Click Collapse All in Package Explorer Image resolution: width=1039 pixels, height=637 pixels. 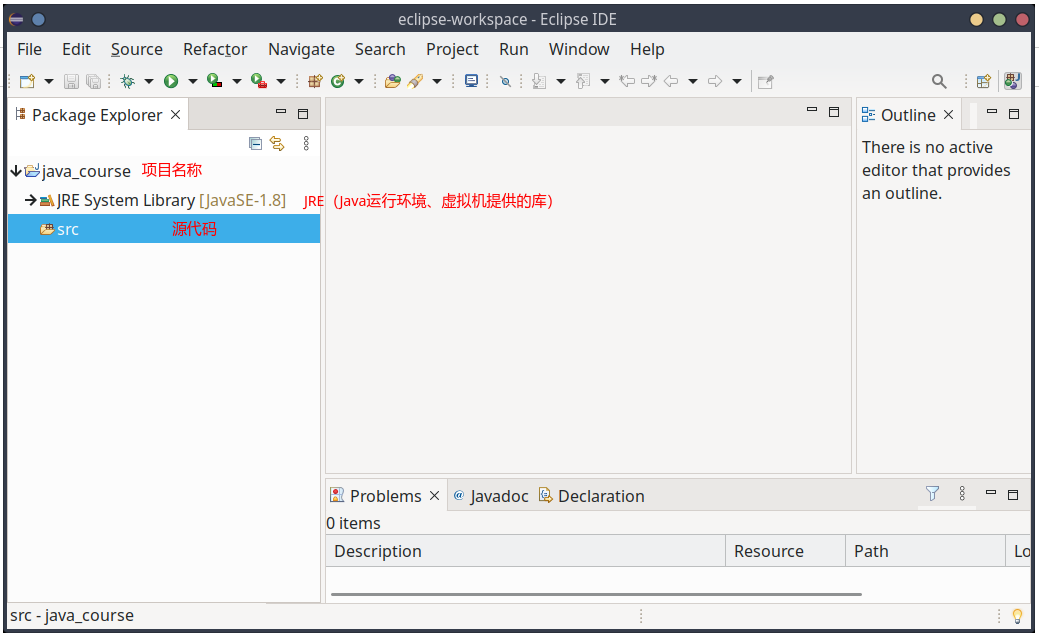click(x=255, y=144)
